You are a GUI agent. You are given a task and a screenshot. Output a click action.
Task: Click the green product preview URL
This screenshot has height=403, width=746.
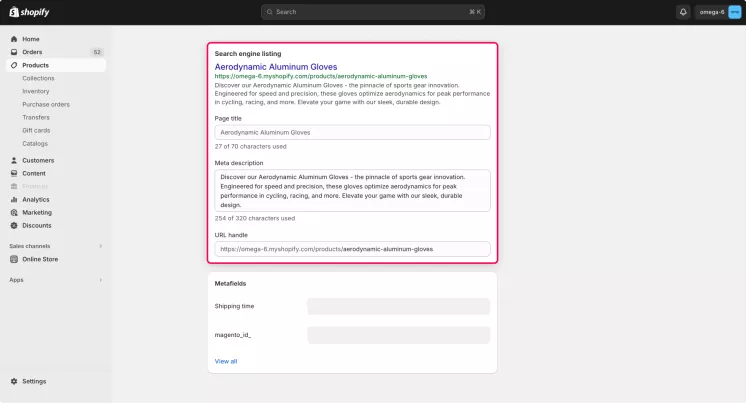[x=321, y=76]
